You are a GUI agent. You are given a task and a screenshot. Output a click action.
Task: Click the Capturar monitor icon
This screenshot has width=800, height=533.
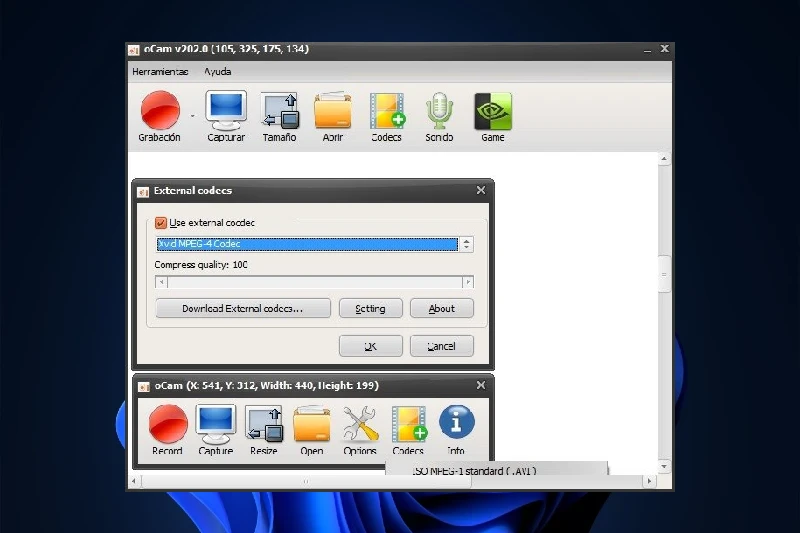[226, 110]
